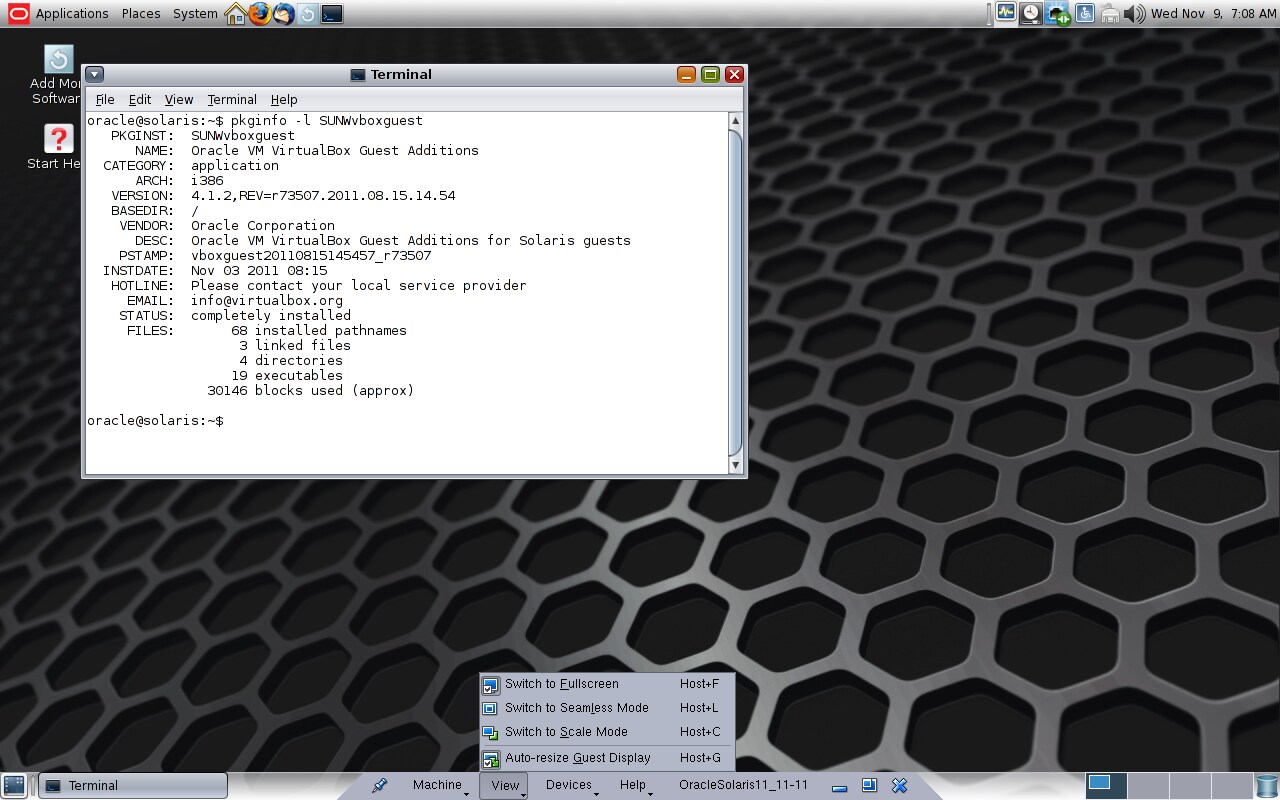The image size is (1280, 800).
Task: Switch to Fullscreen mode
Action: (561, 684)
